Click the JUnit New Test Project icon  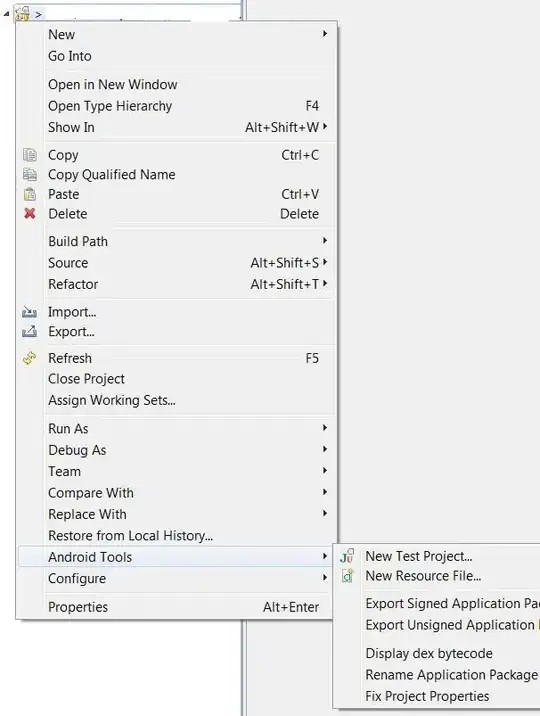click(x=347, y=556)
